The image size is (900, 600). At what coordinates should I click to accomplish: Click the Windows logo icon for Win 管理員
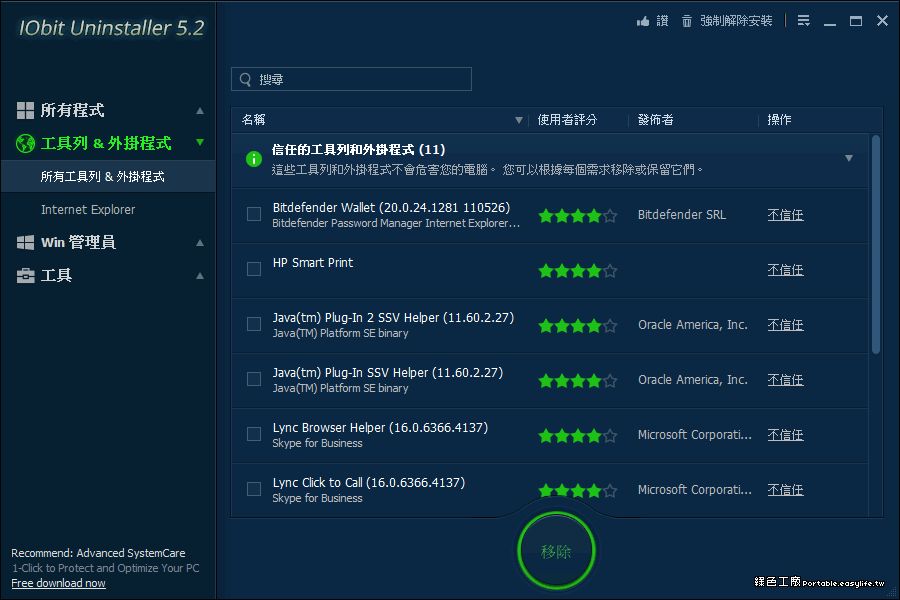(x=25, y=242)
